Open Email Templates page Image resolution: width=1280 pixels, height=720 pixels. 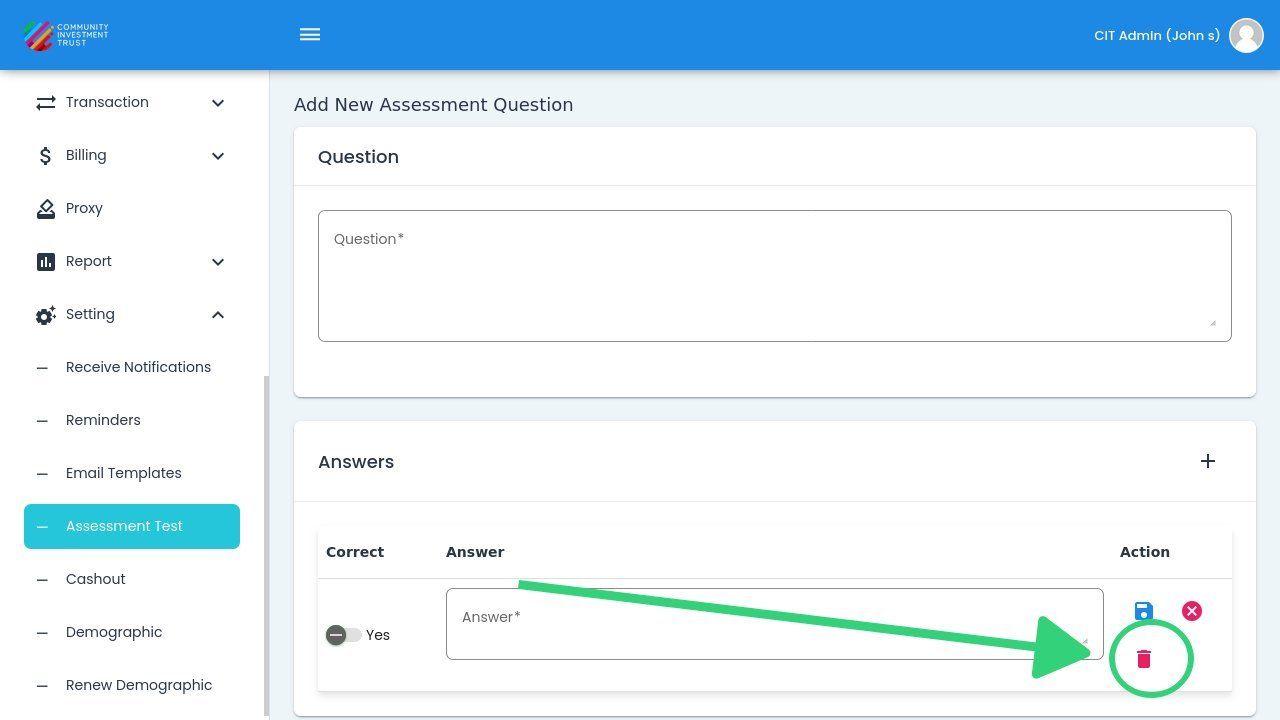[124, 473]
